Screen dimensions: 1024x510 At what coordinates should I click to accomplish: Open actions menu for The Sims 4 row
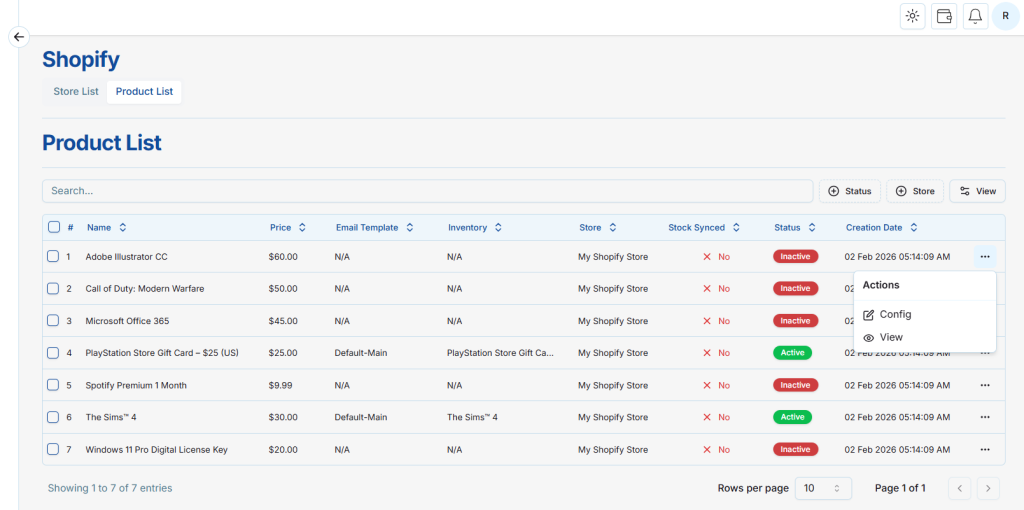click(x=985, y=417)
